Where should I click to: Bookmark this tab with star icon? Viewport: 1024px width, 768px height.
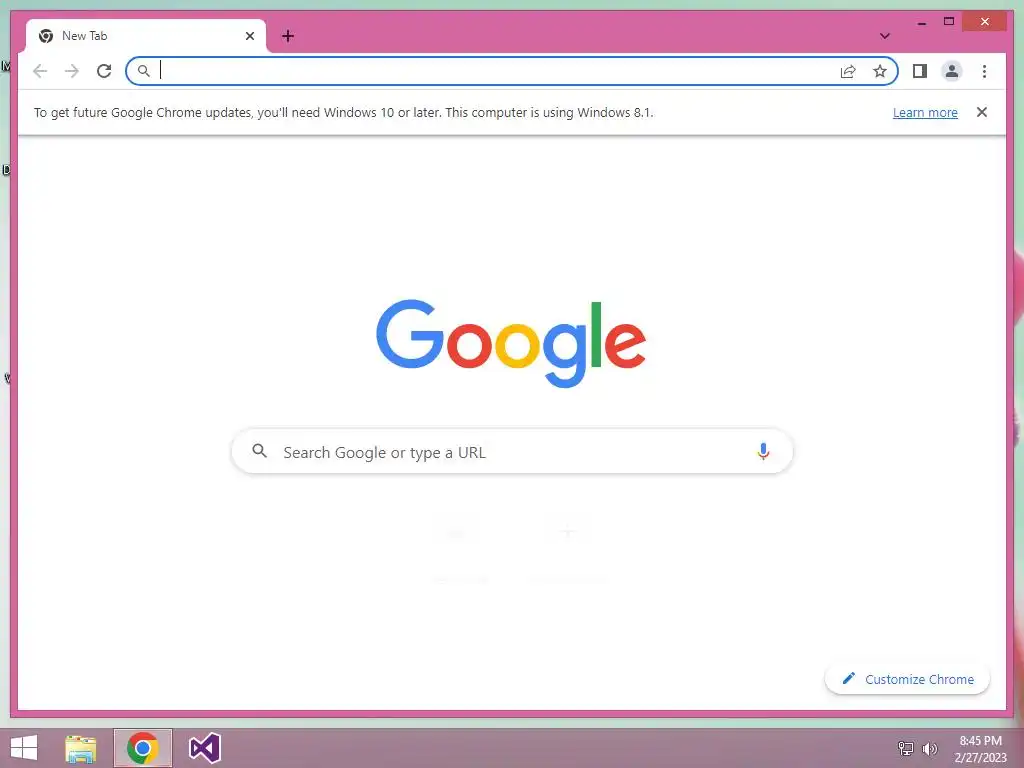coord(880,71)
